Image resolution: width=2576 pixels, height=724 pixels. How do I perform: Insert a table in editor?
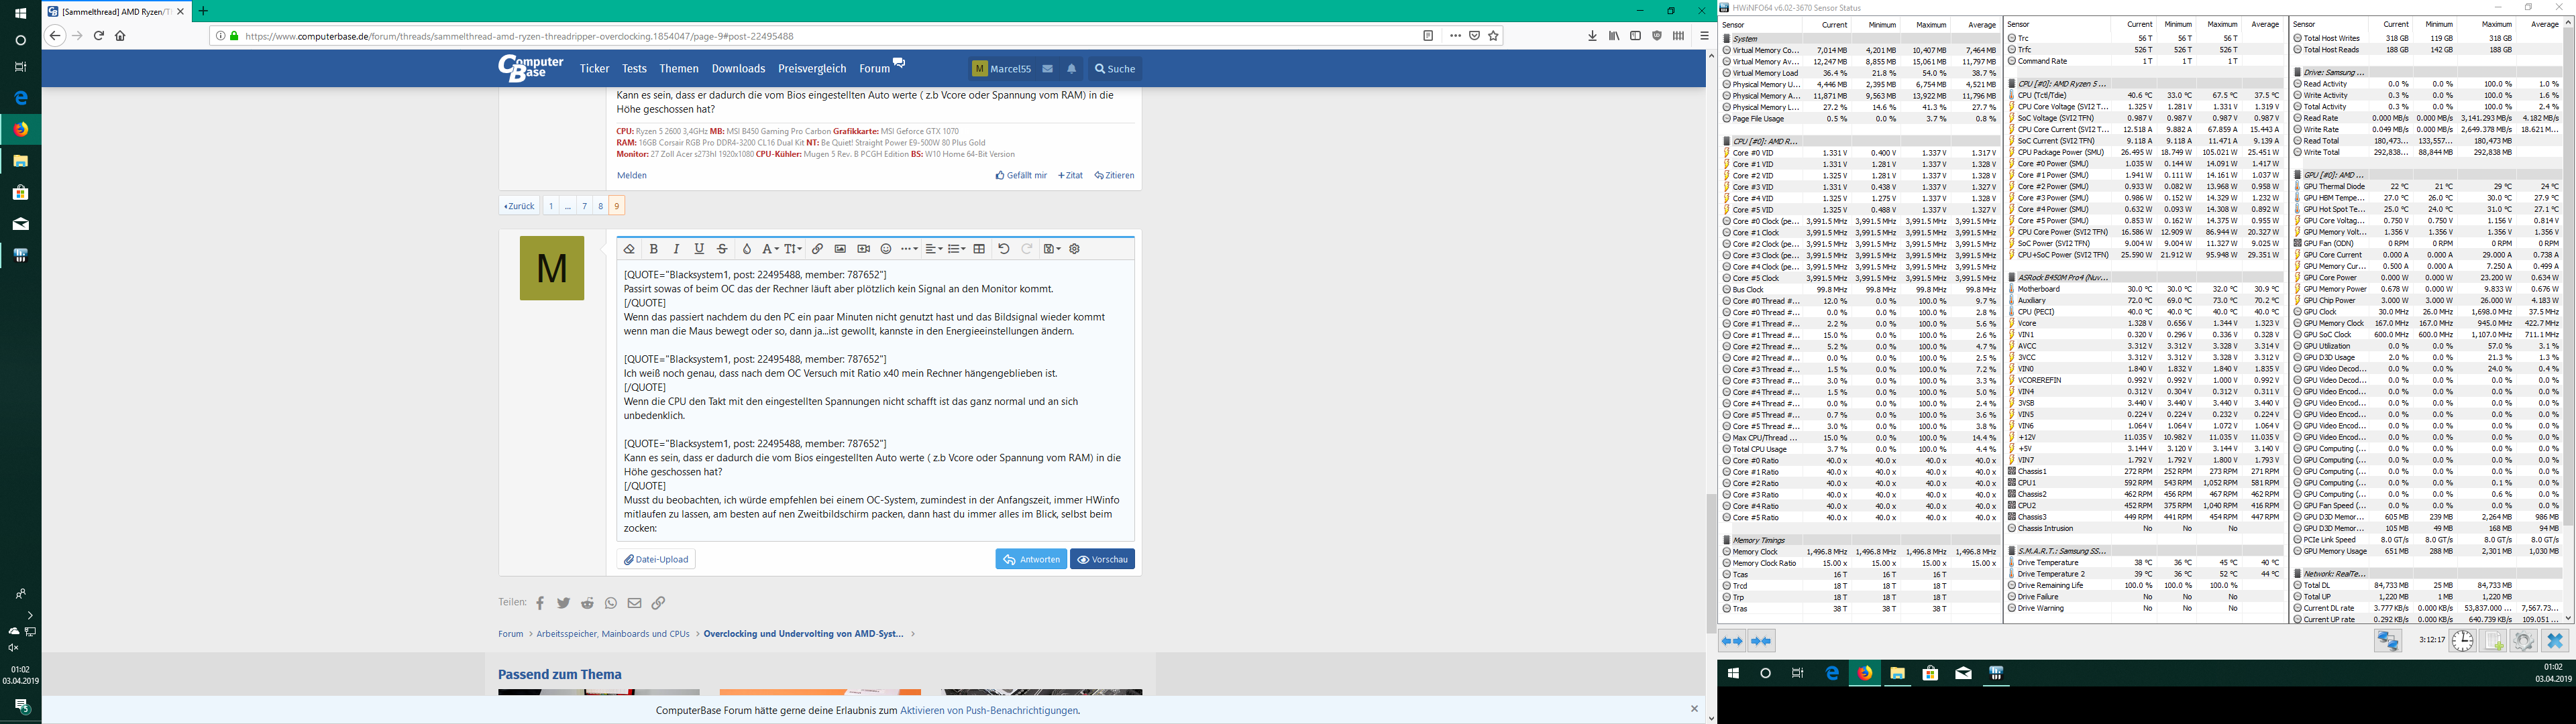(x=980, y=249)
